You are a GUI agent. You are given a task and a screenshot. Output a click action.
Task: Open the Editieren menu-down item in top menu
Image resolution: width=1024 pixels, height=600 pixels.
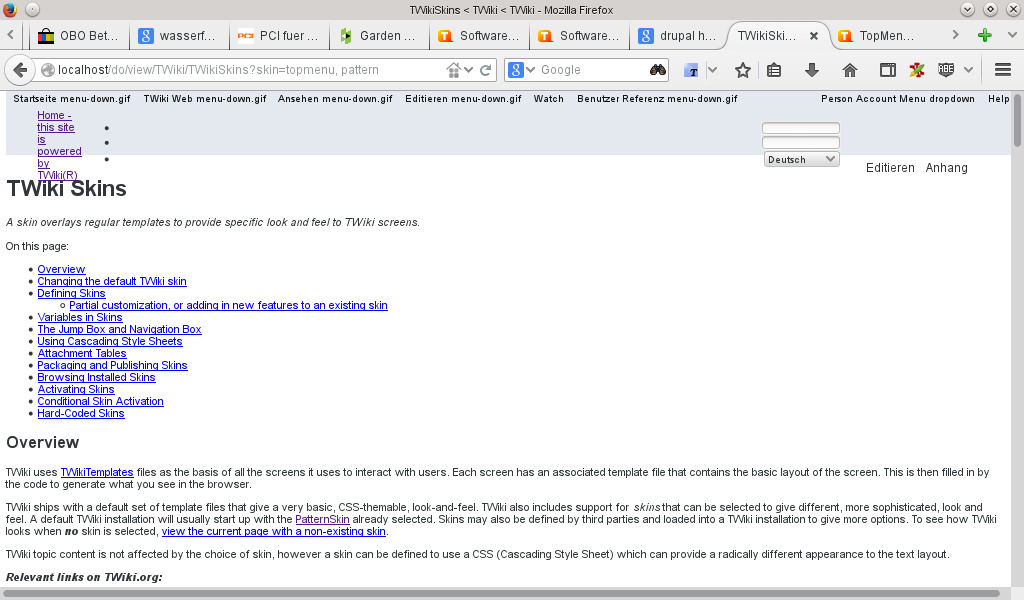[x=463, y=99]
